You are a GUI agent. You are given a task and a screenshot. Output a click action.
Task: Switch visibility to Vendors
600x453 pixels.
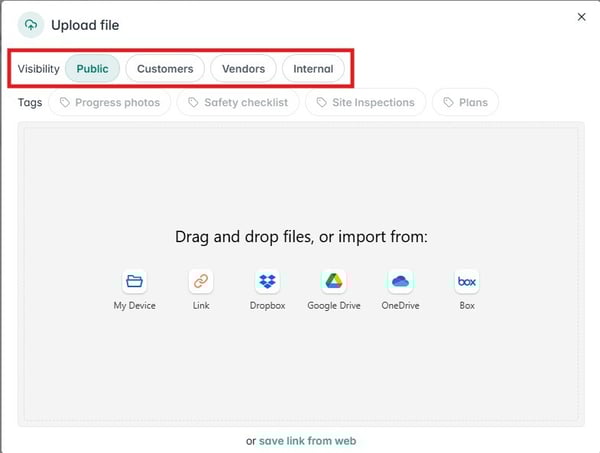[244, 69]
